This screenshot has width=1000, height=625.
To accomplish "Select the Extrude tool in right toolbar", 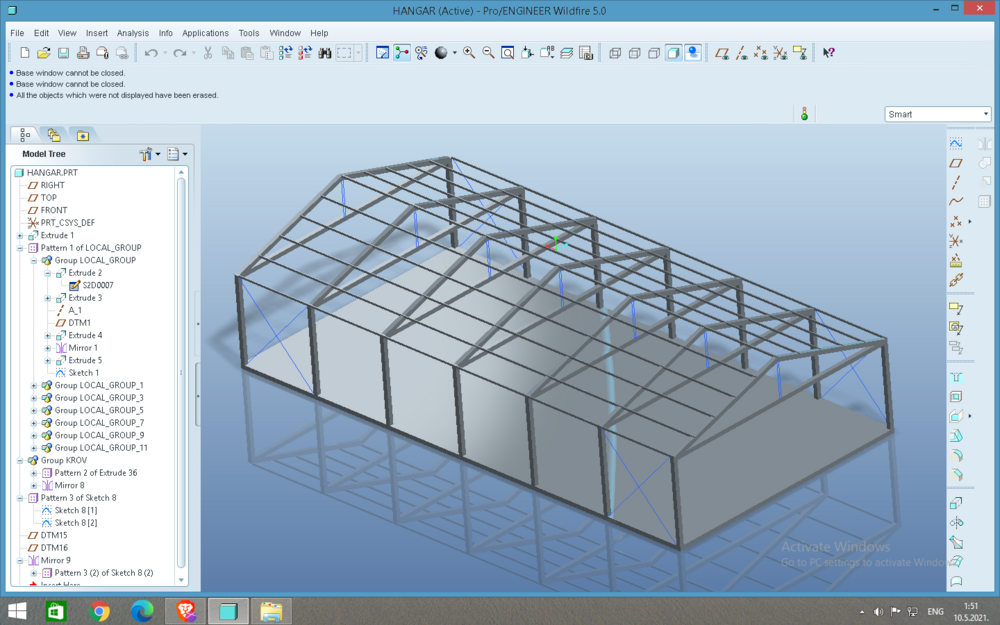I will pos(955,503).
